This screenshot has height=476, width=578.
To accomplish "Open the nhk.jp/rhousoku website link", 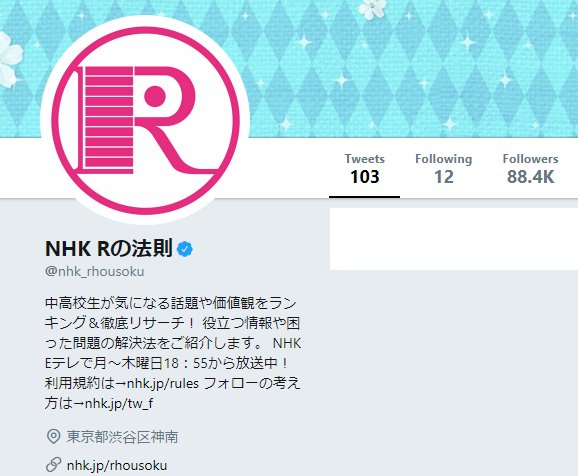I will click(117, 465).
